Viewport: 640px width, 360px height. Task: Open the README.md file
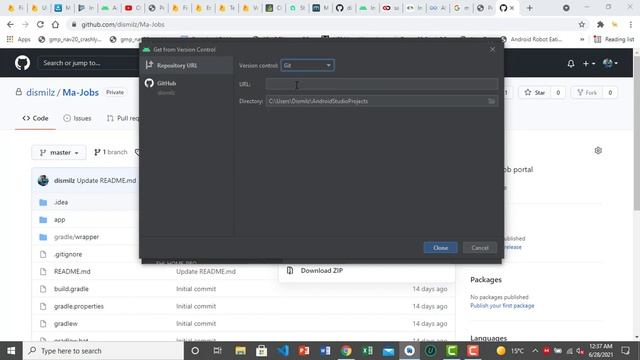(72, 271)
